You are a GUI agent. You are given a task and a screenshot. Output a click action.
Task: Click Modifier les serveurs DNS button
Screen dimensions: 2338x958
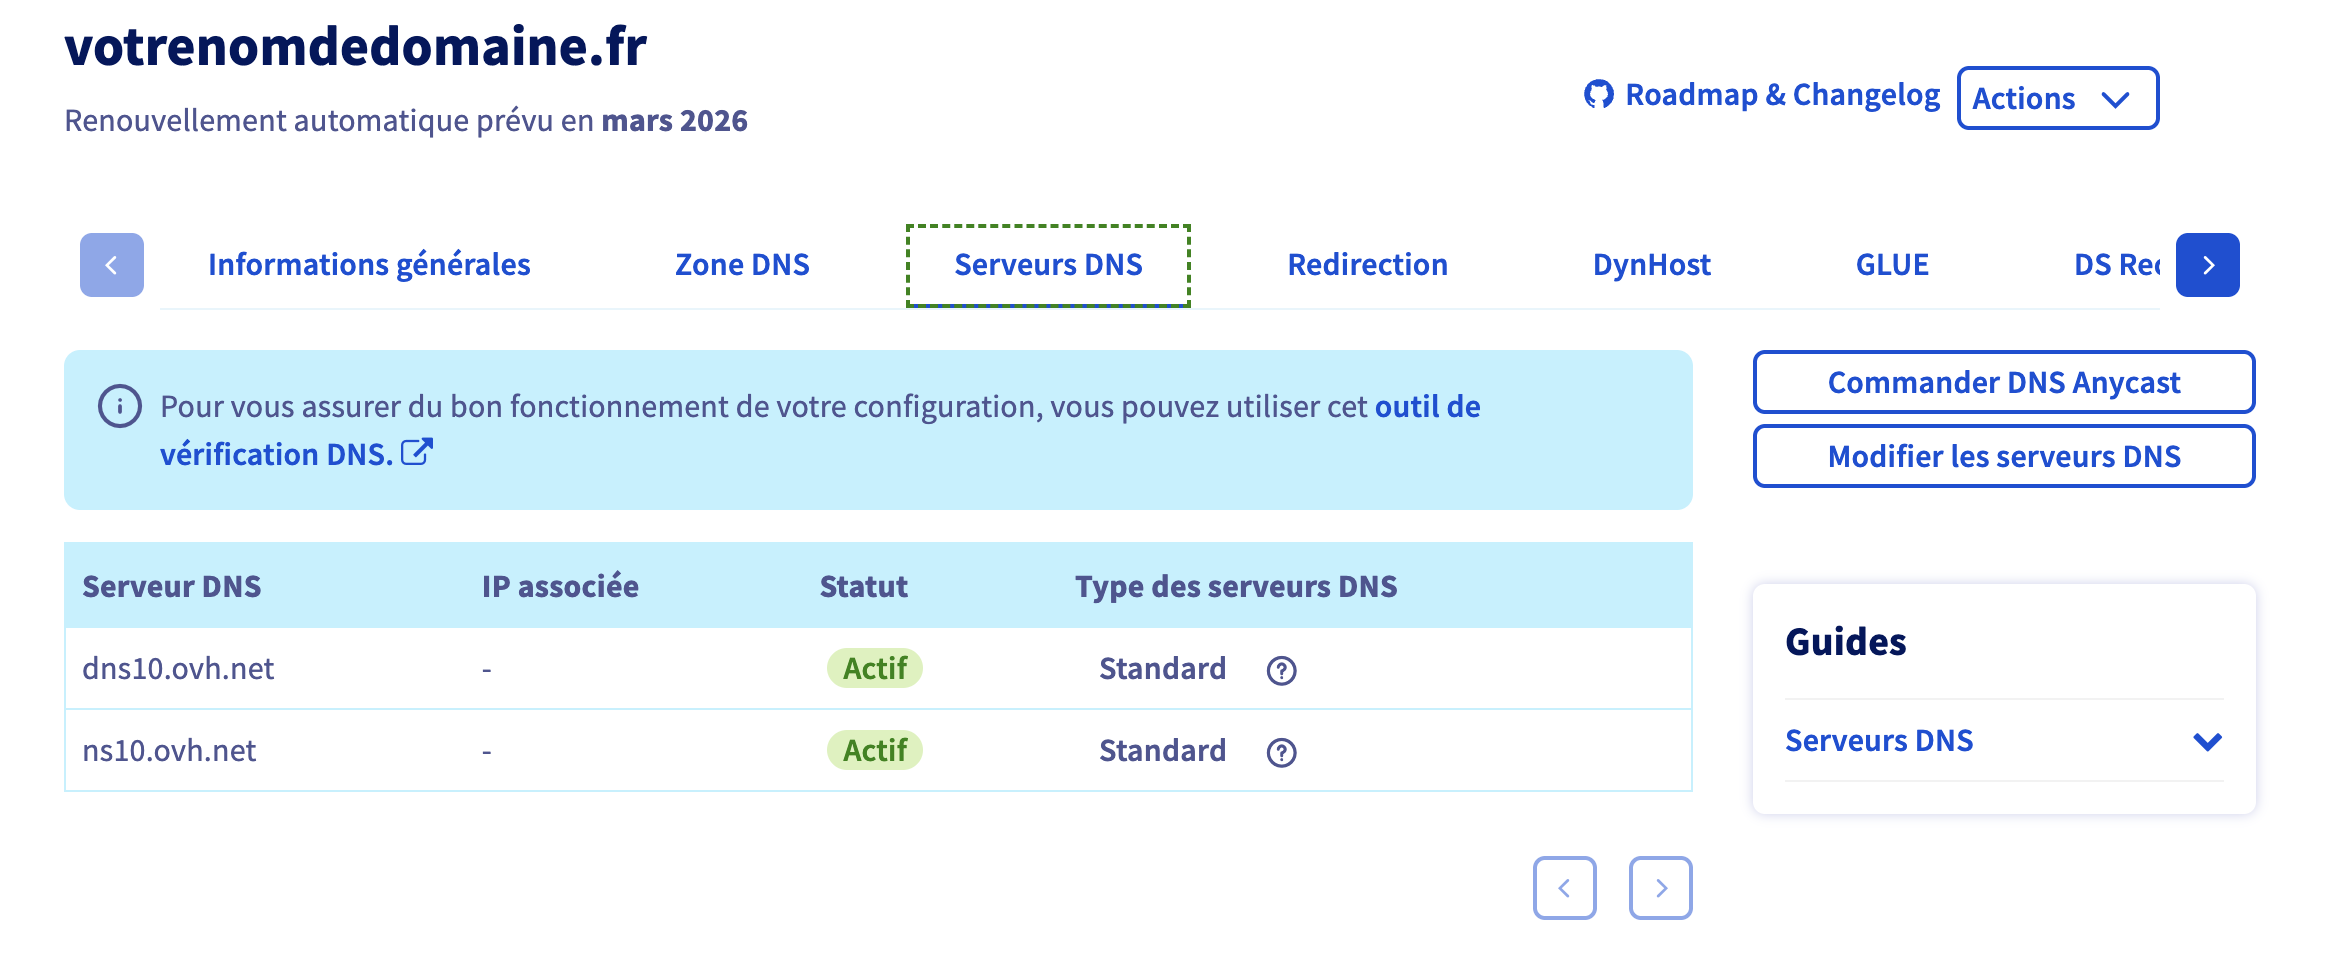coord(2004,456)
